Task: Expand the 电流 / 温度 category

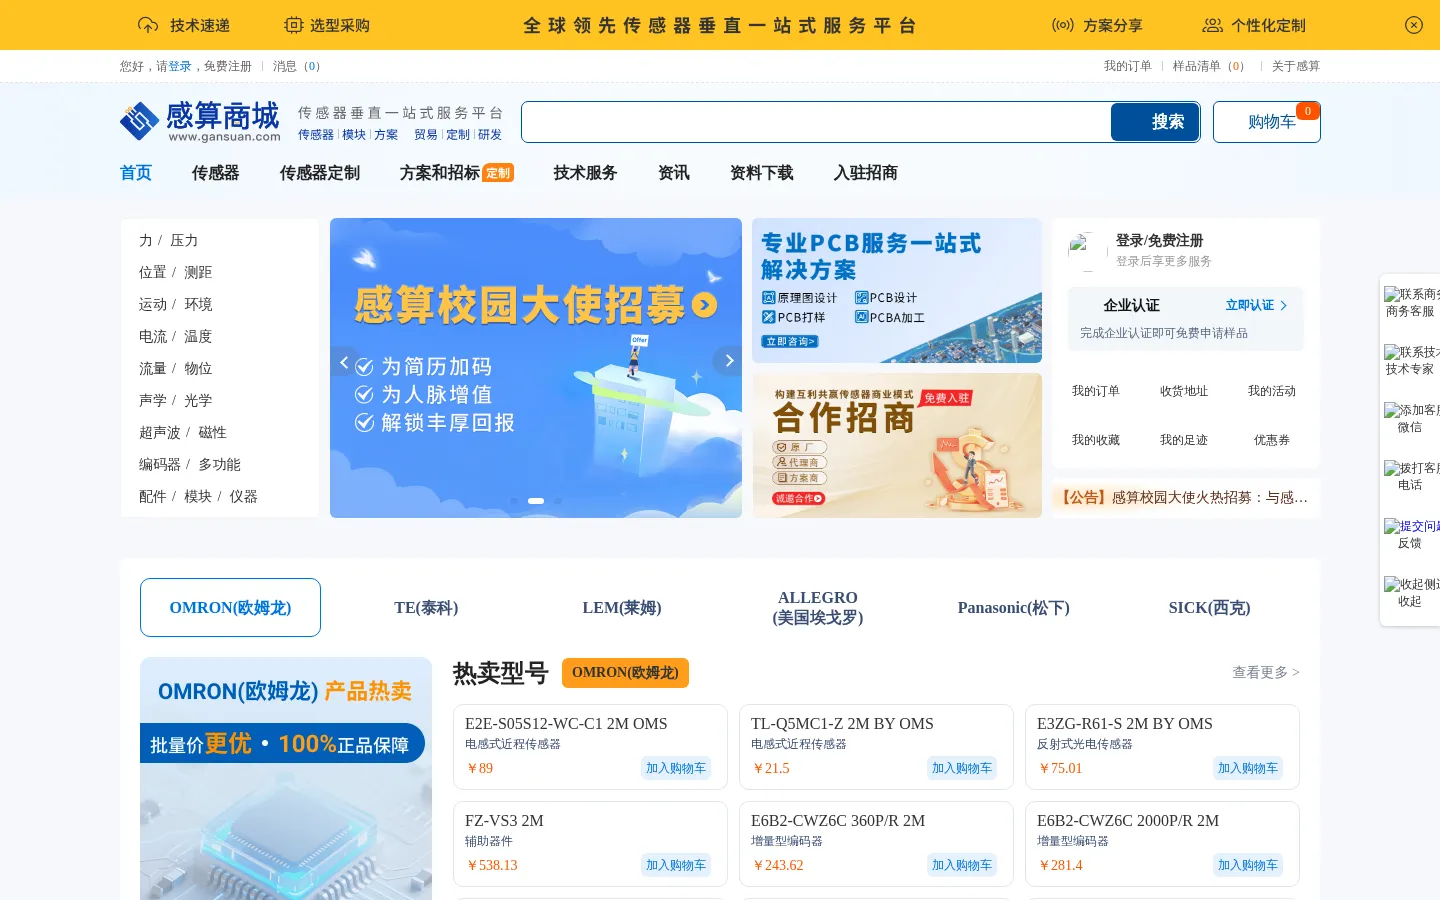Action: click(x=176, y=336)
